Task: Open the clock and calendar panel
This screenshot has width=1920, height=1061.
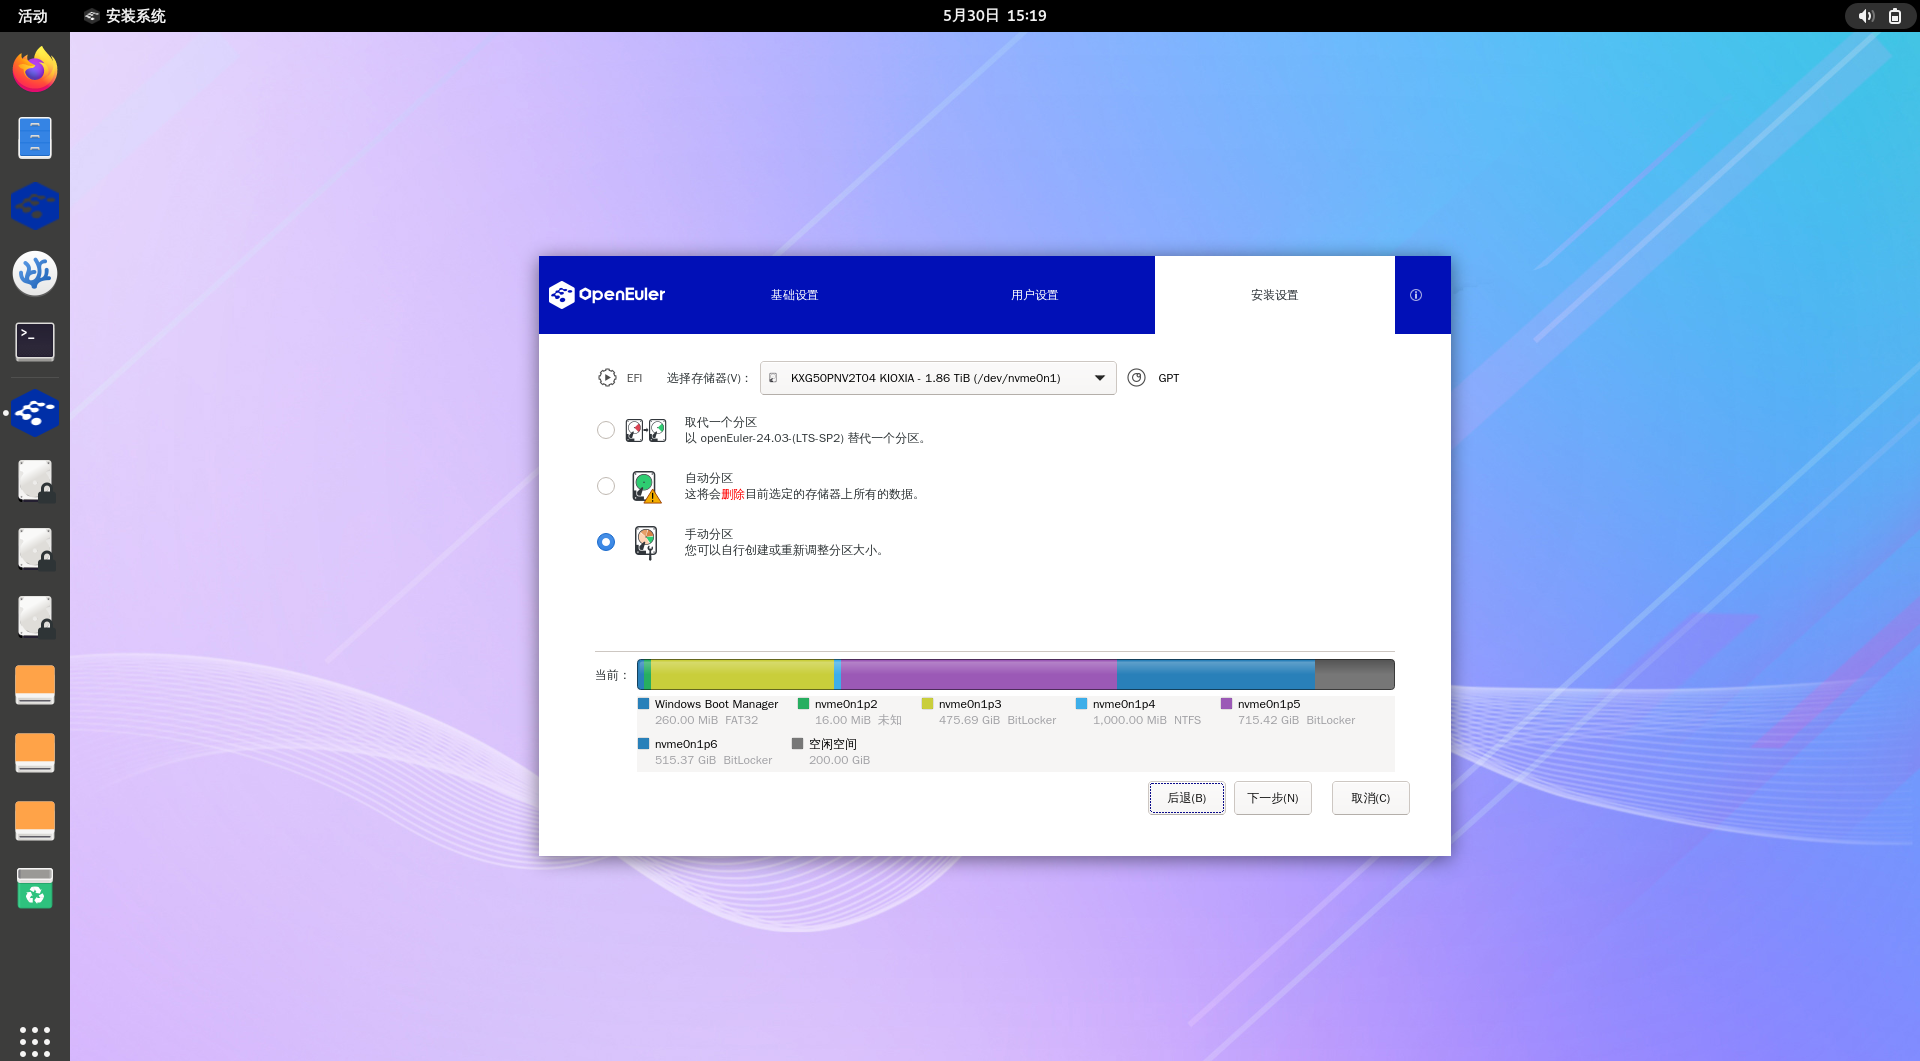Action: point(994,16)
